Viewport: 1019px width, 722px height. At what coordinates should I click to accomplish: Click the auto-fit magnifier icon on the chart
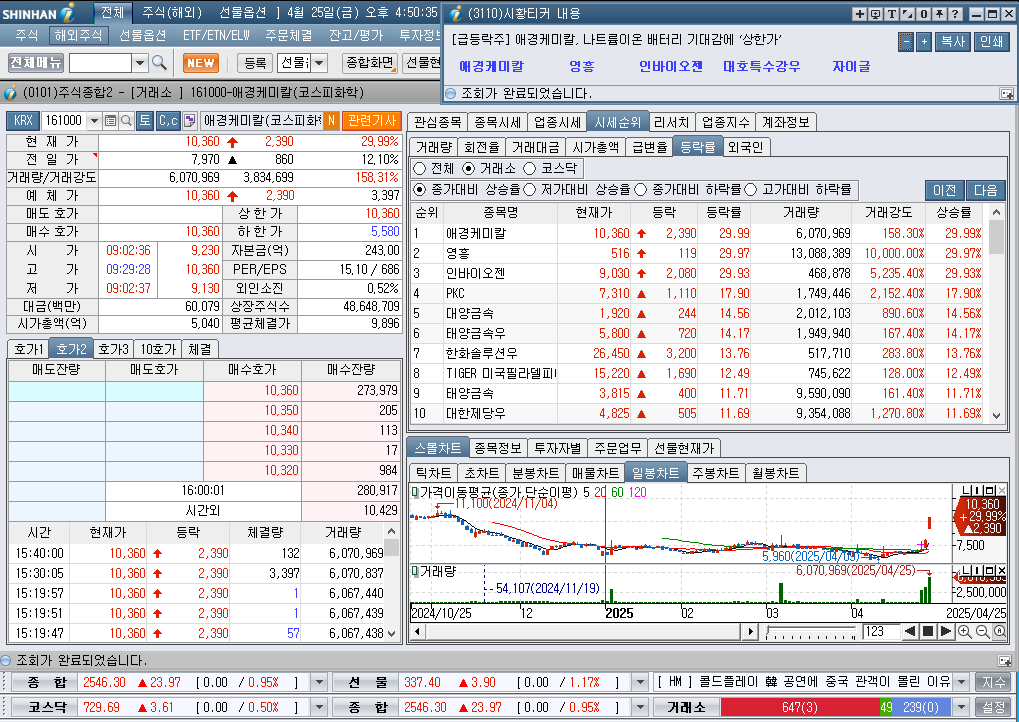[1000, 632]
